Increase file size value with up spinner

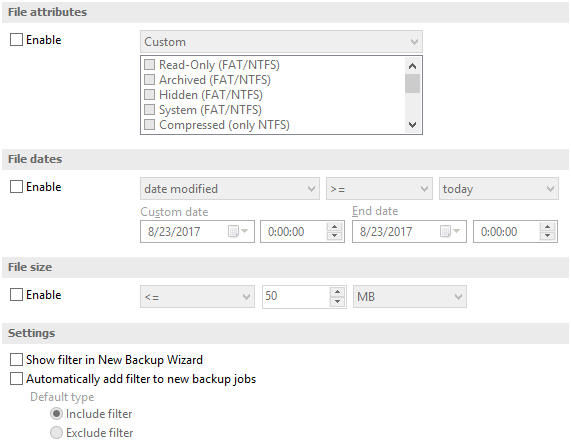[337, 292]
